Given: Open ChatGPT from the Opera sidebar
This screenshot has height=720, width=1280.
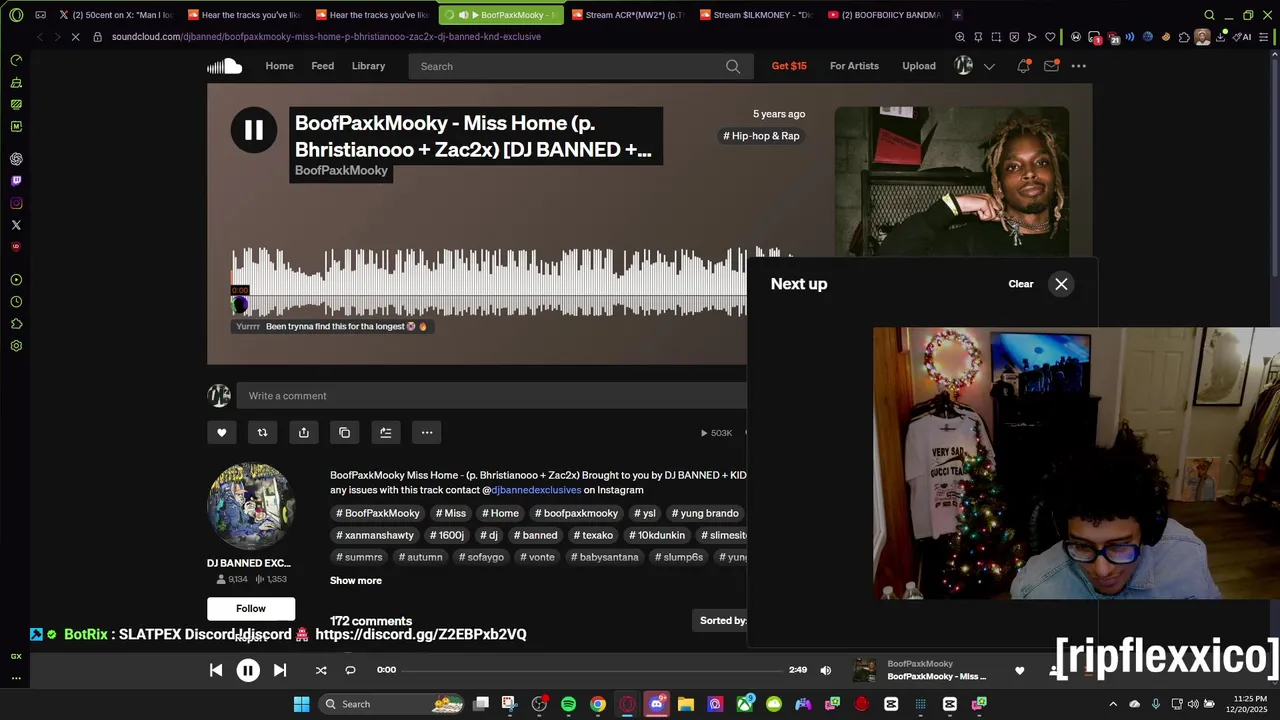Looking at the screenshot, I should [16, 159].
